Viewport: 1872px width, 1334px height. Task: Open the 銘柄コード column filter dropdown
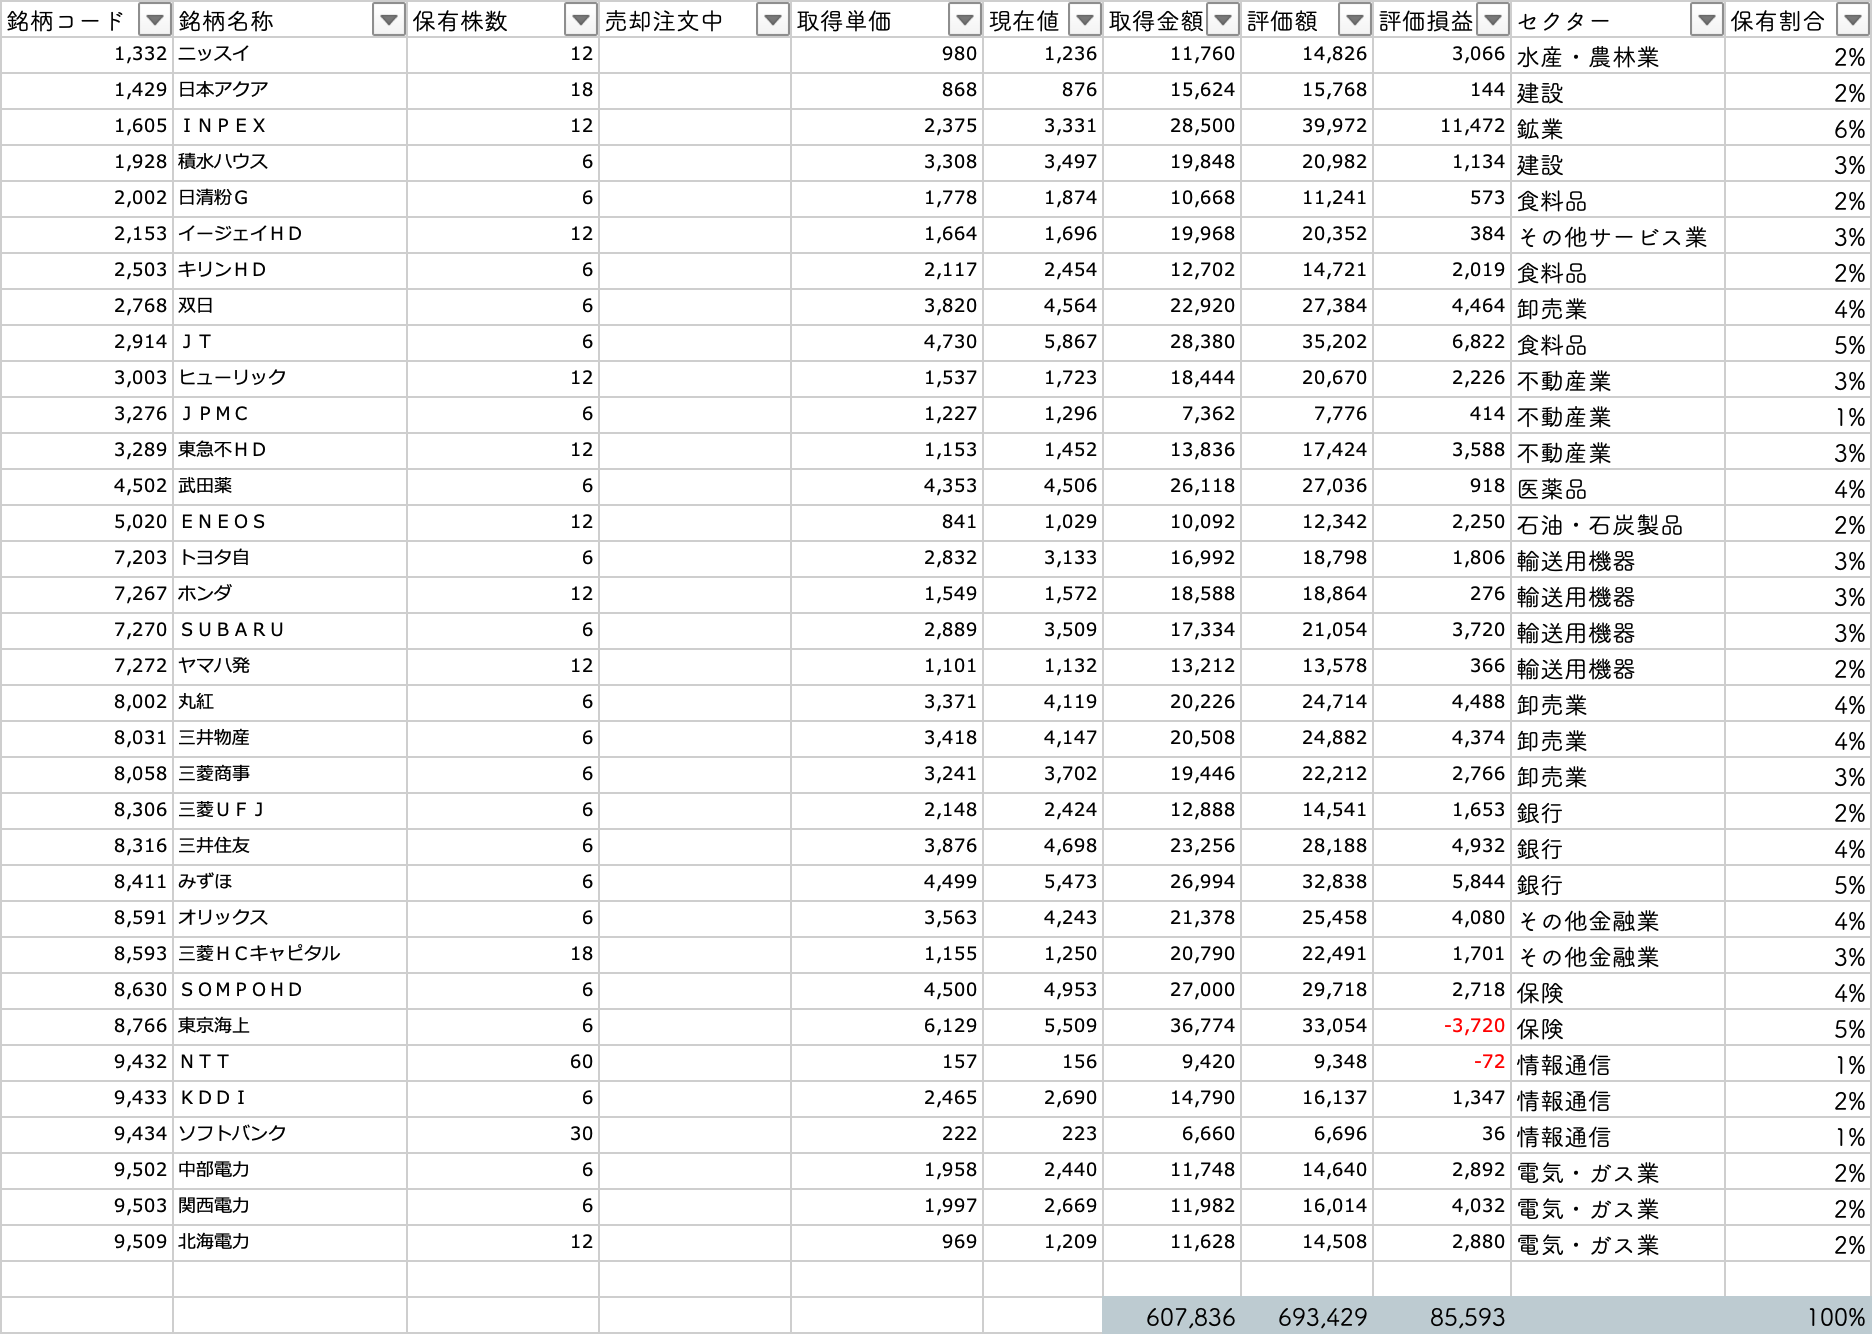154,20
